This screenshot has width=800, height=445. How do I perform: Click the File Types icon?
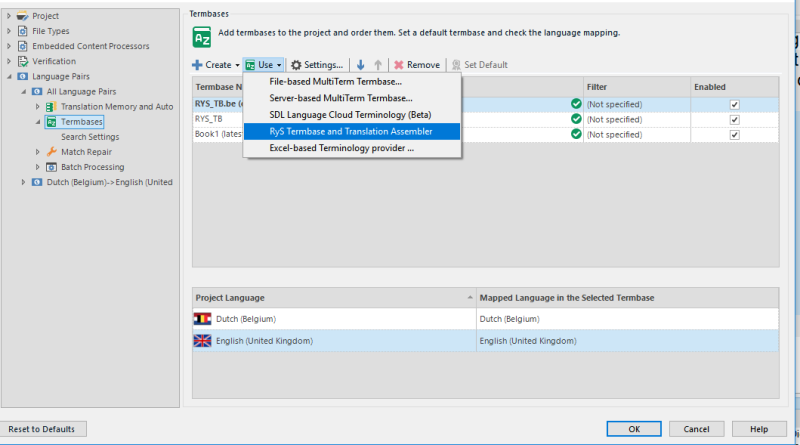(x=22, y=31)
